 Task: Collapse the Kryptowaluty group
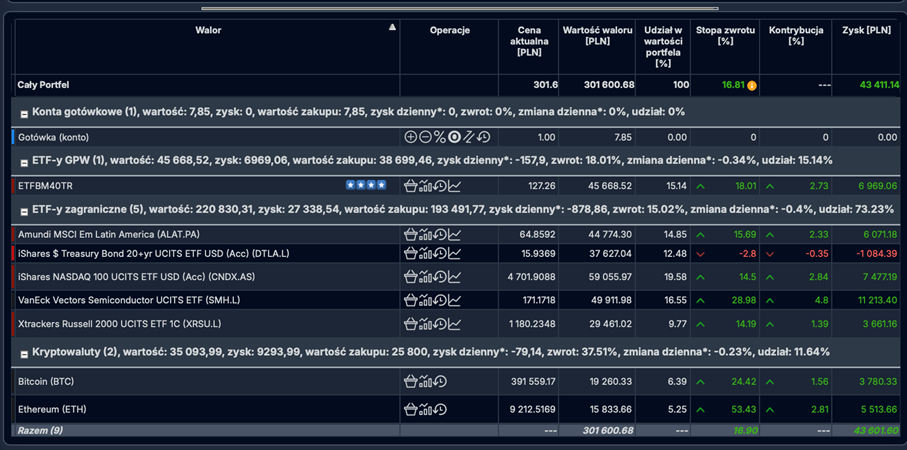click(24, 354)
